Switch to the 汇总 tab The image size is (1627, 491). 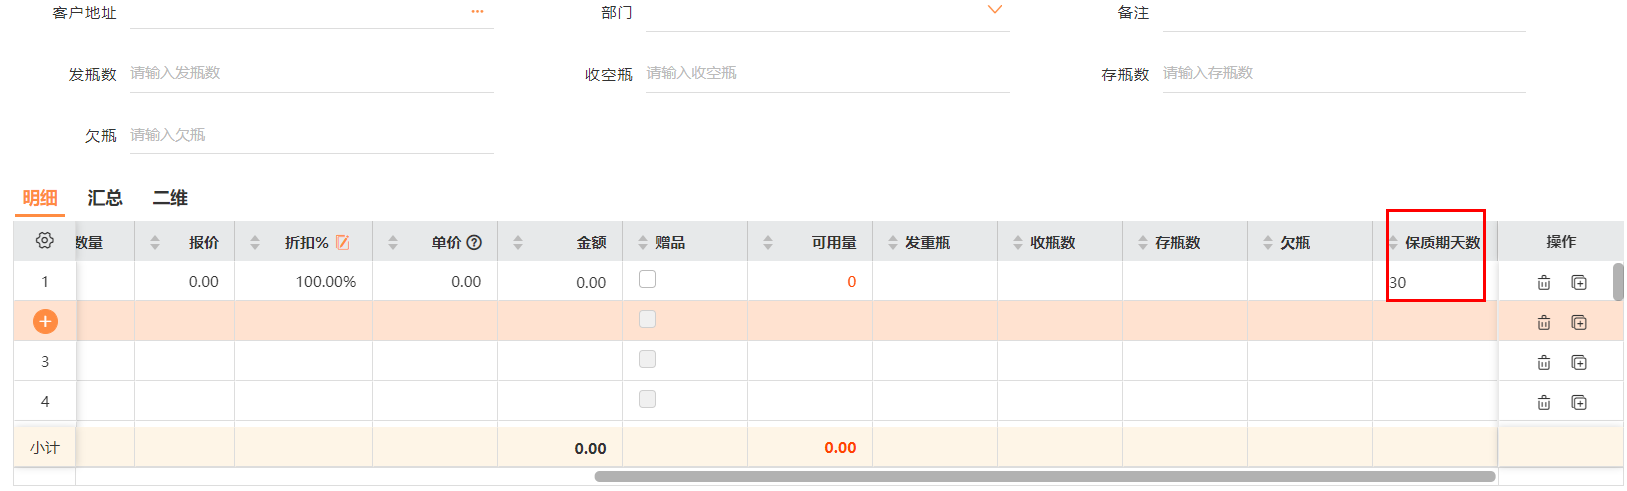click(105, 198)
